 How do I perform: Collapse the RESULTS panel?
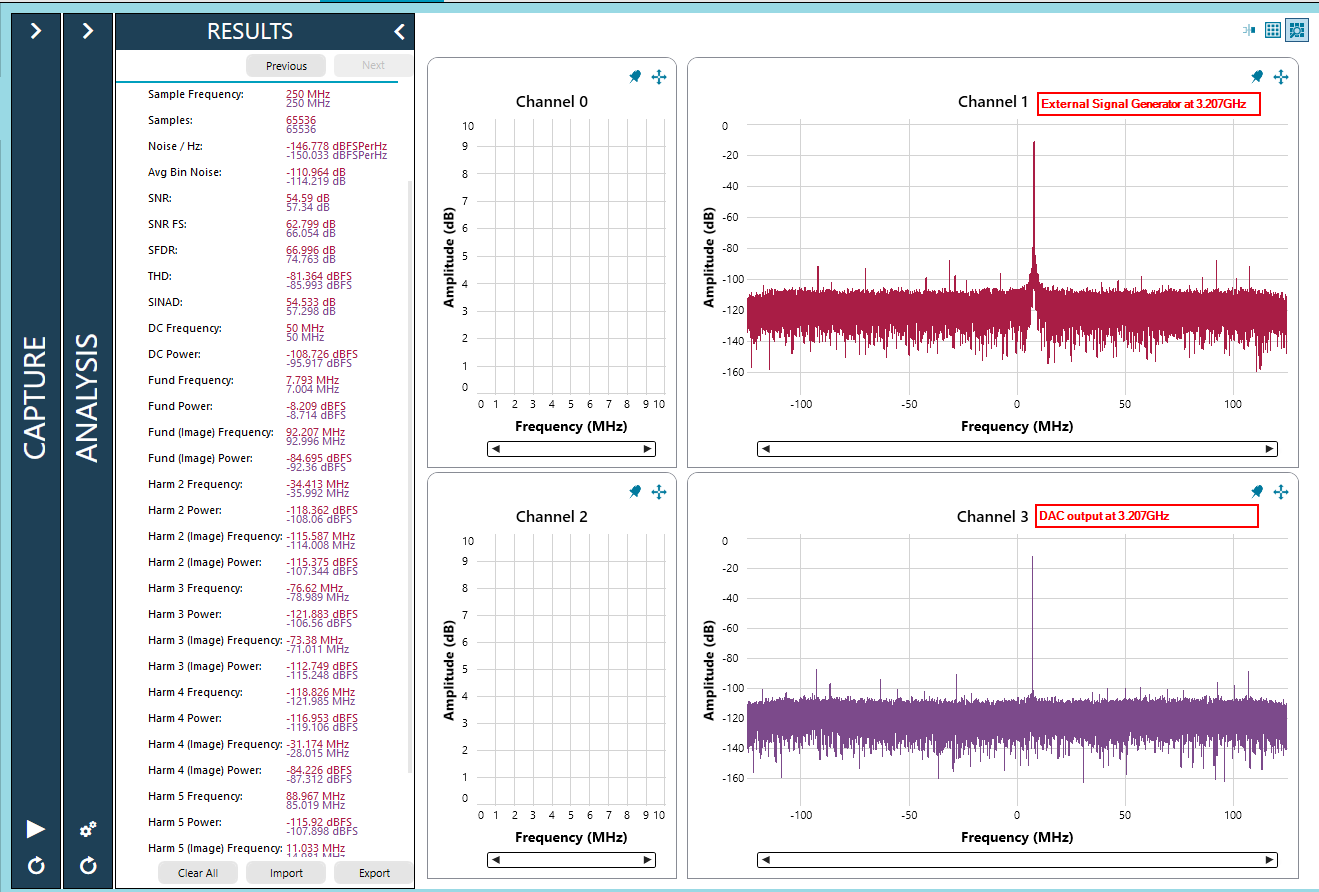(399, 32)
